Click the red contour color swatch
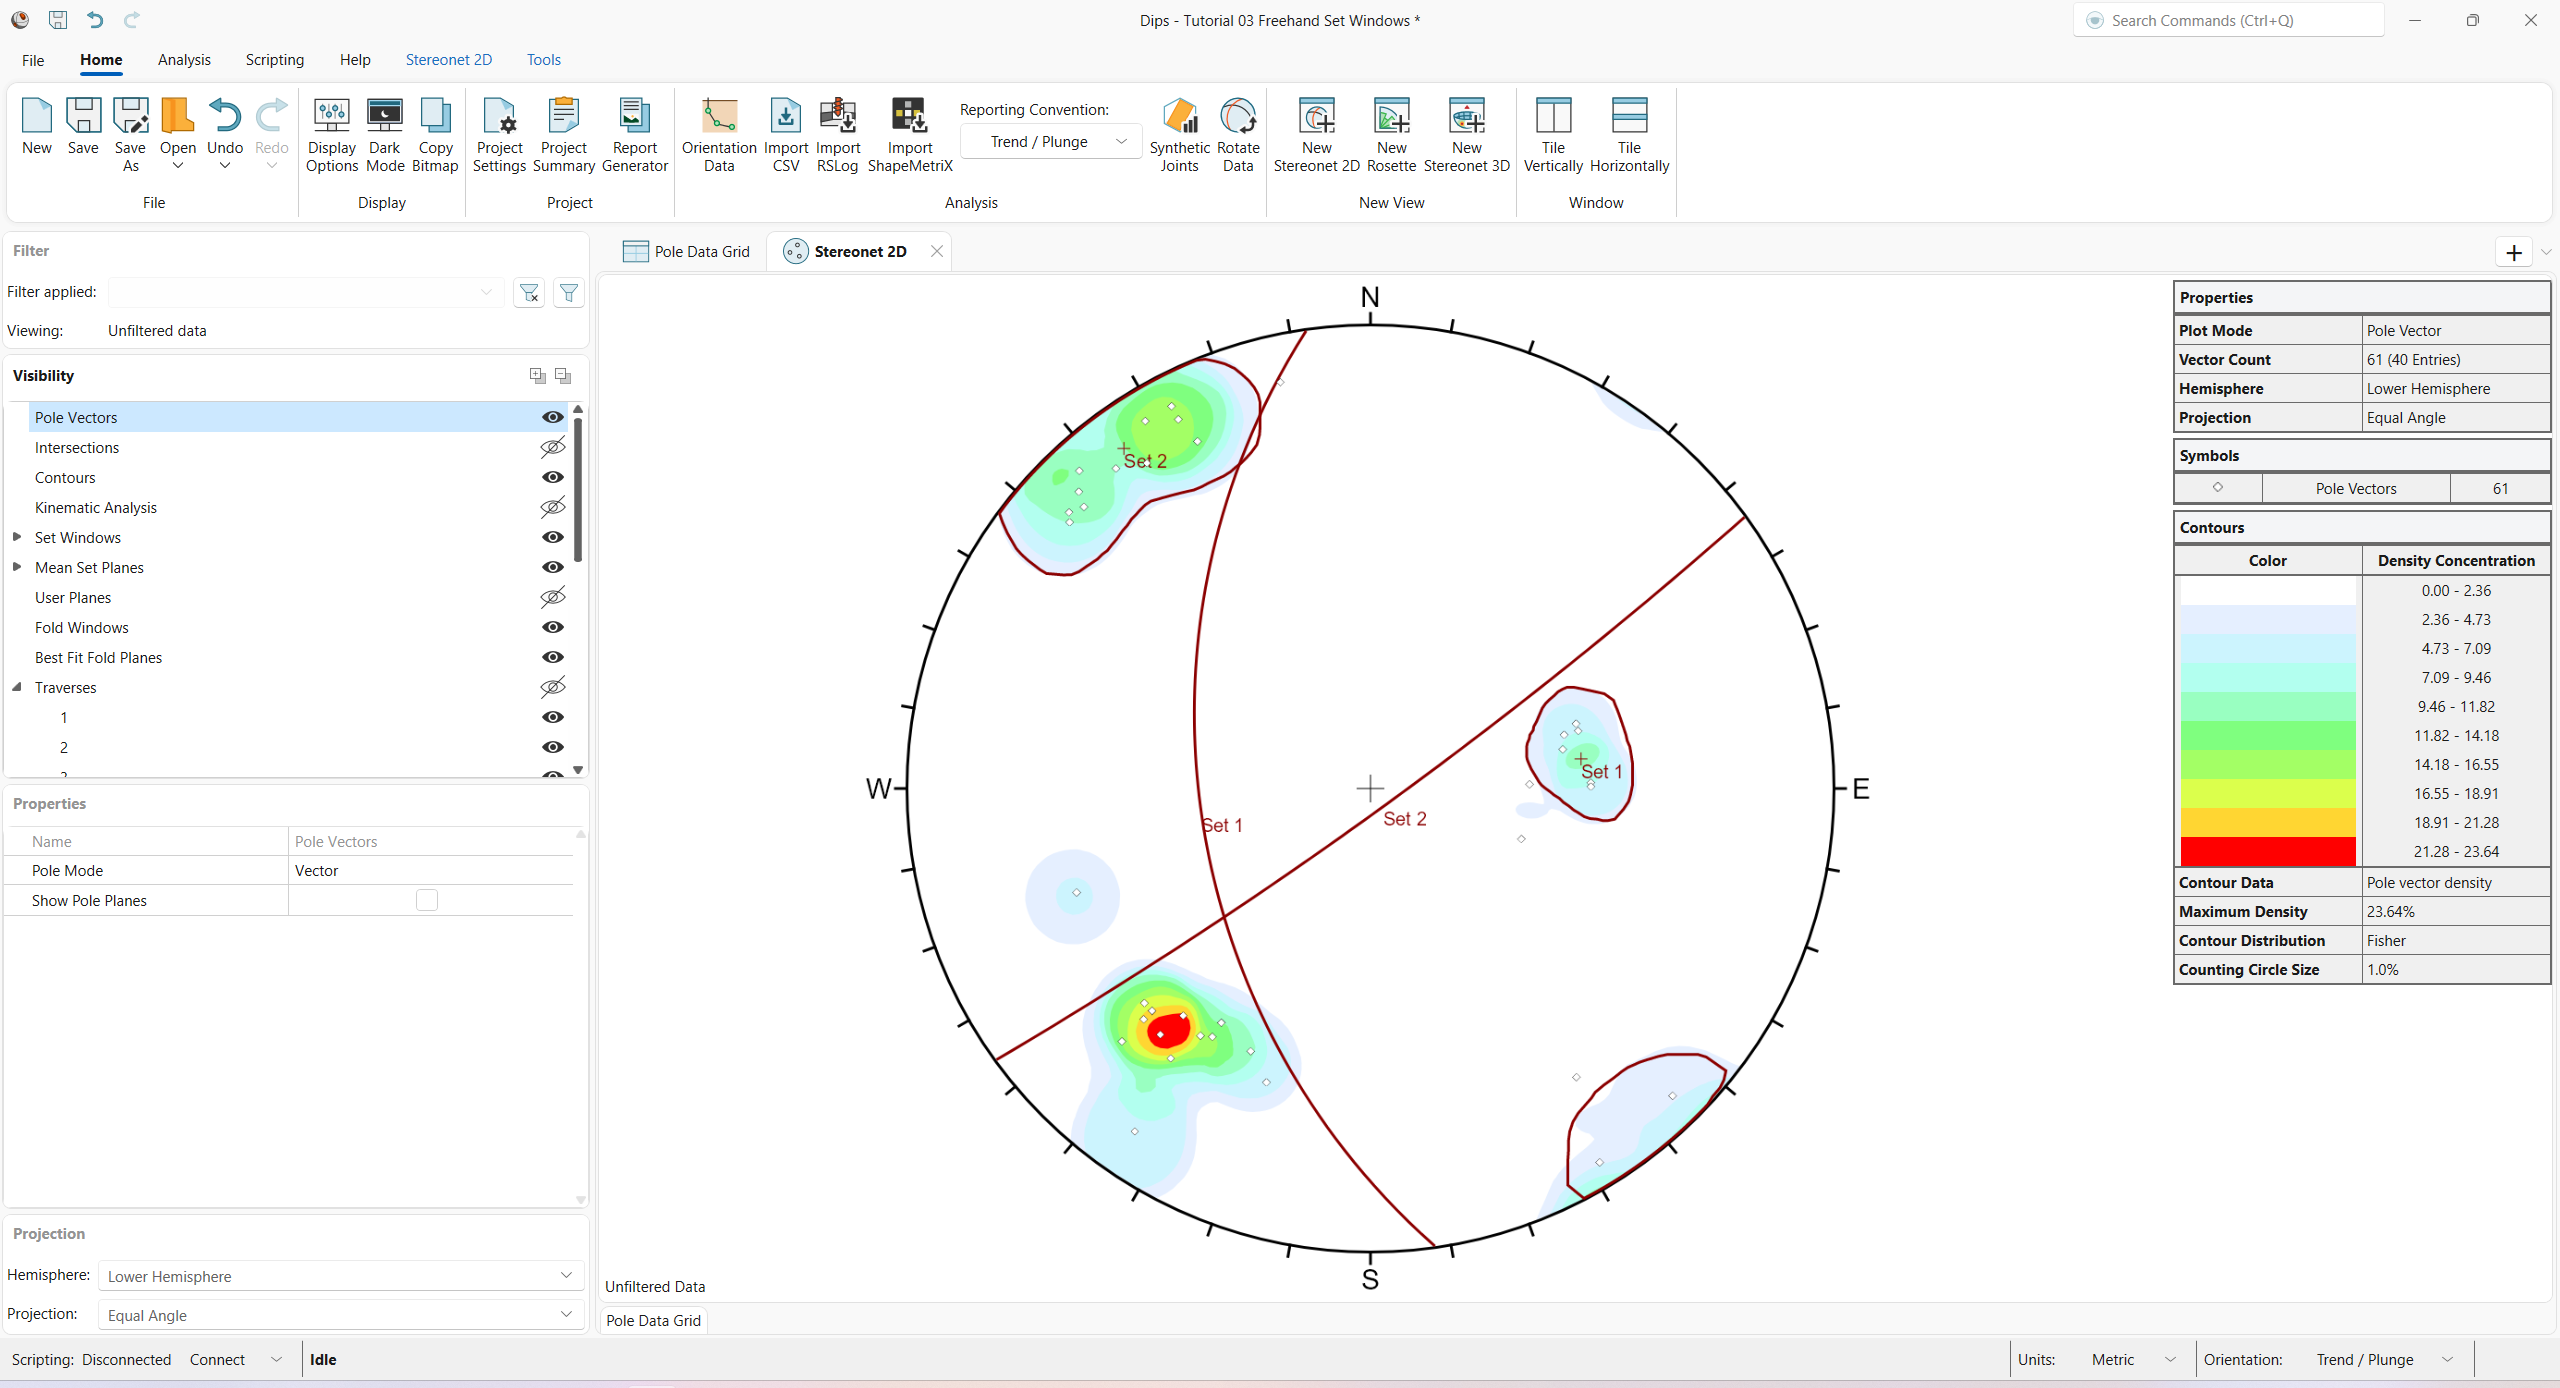Screen dimensions: 2560x1388 click(2267, 851)
